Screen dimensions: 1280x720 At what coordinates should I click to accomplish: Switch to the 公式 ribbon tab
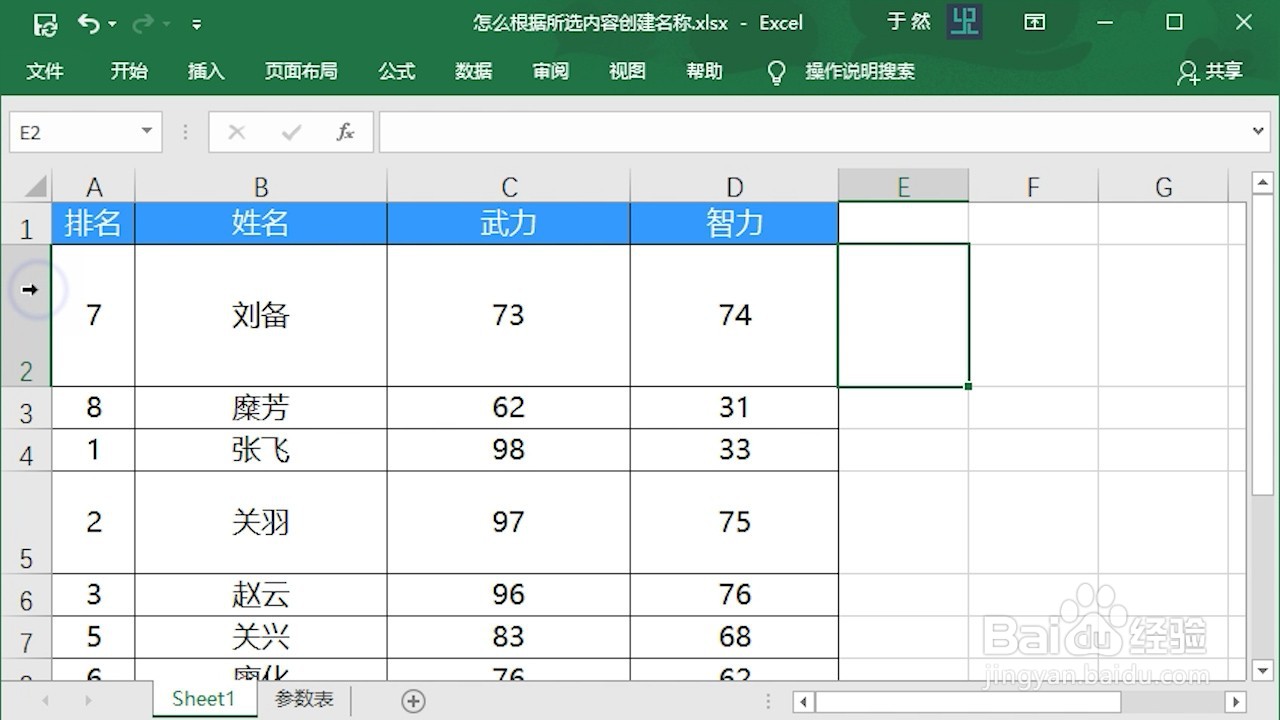(396, 71)
